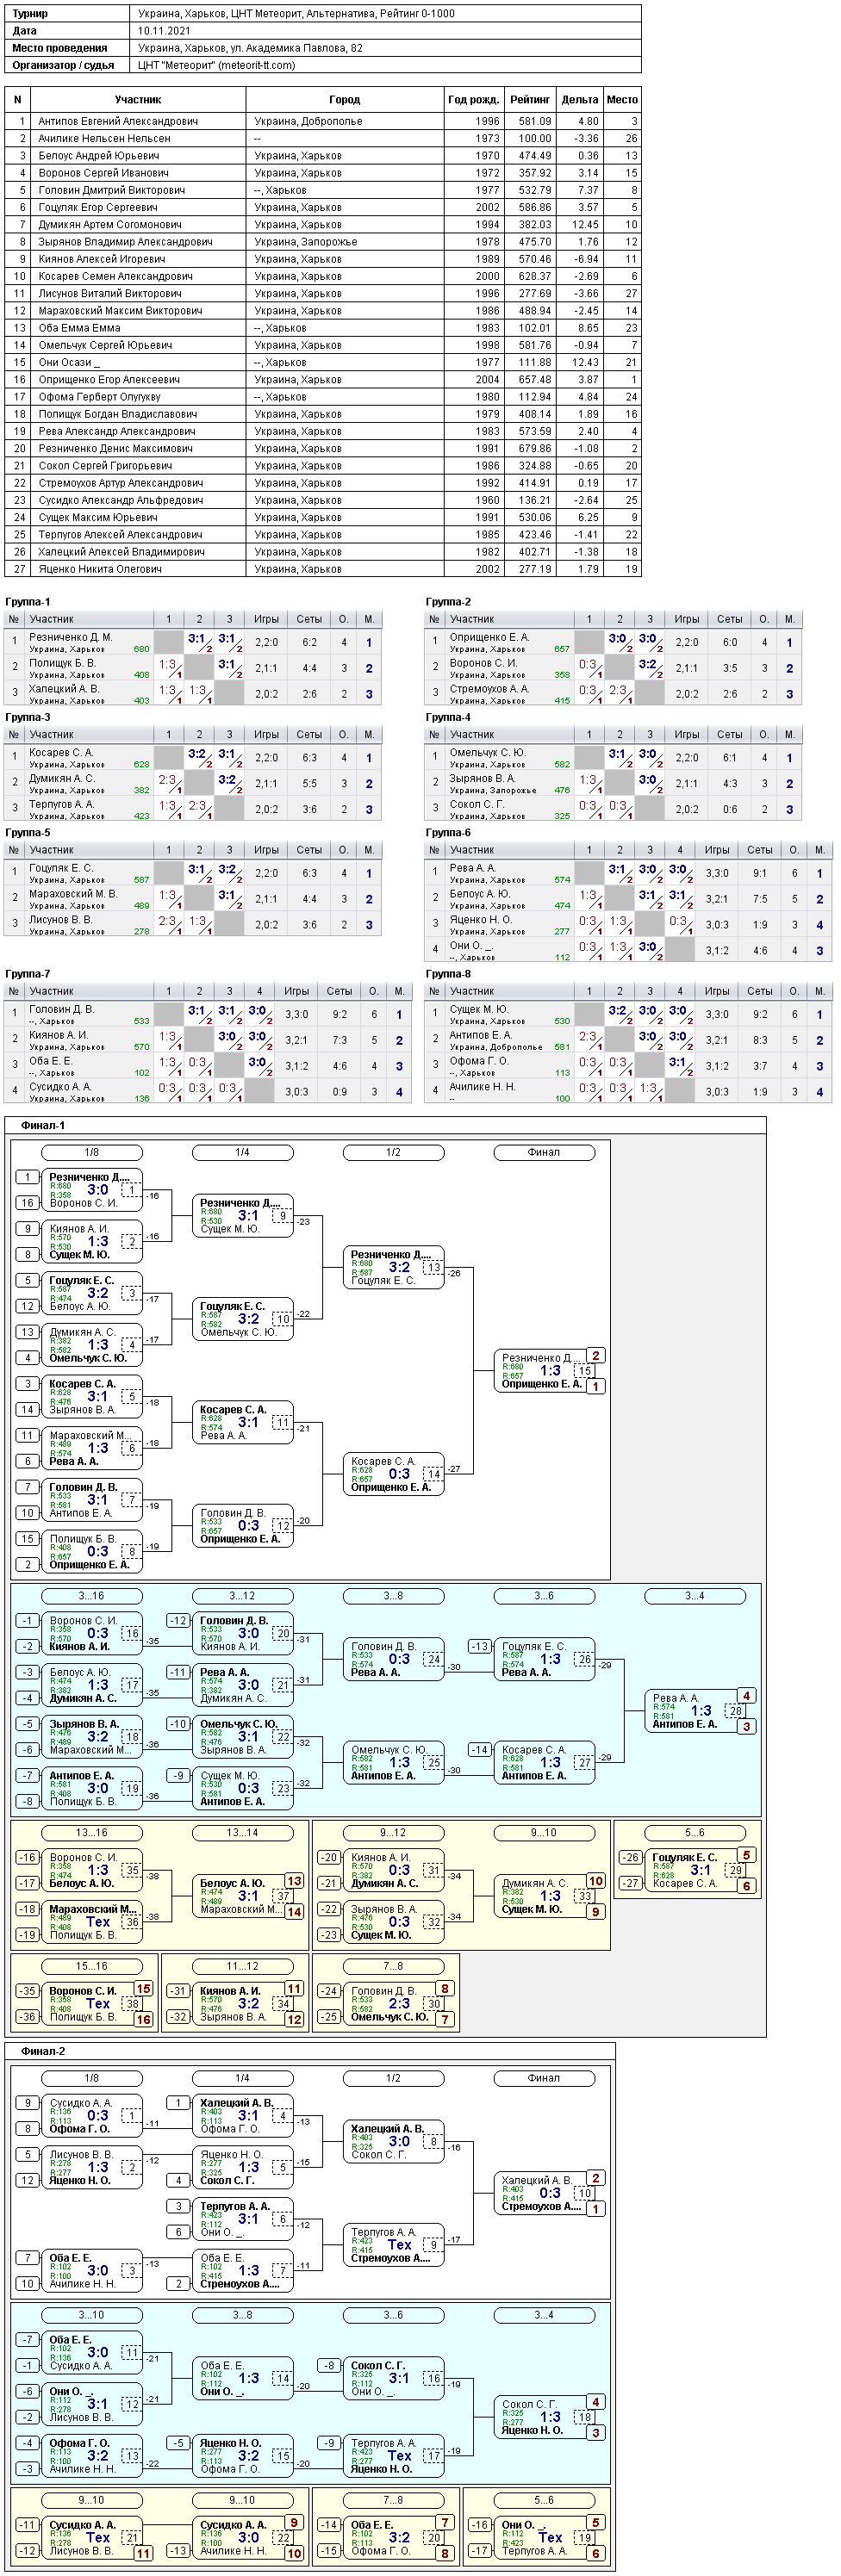Click city cell 'Украина, Доброполье' in participants table
The width and height of the screenshot is (841, 2576).
(x=308, y=121)
